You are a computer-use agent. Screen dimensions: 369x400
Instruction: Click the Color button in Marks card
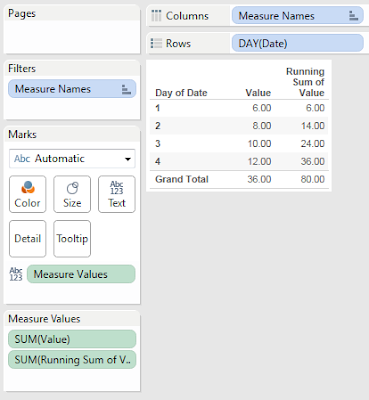point(27,194)
